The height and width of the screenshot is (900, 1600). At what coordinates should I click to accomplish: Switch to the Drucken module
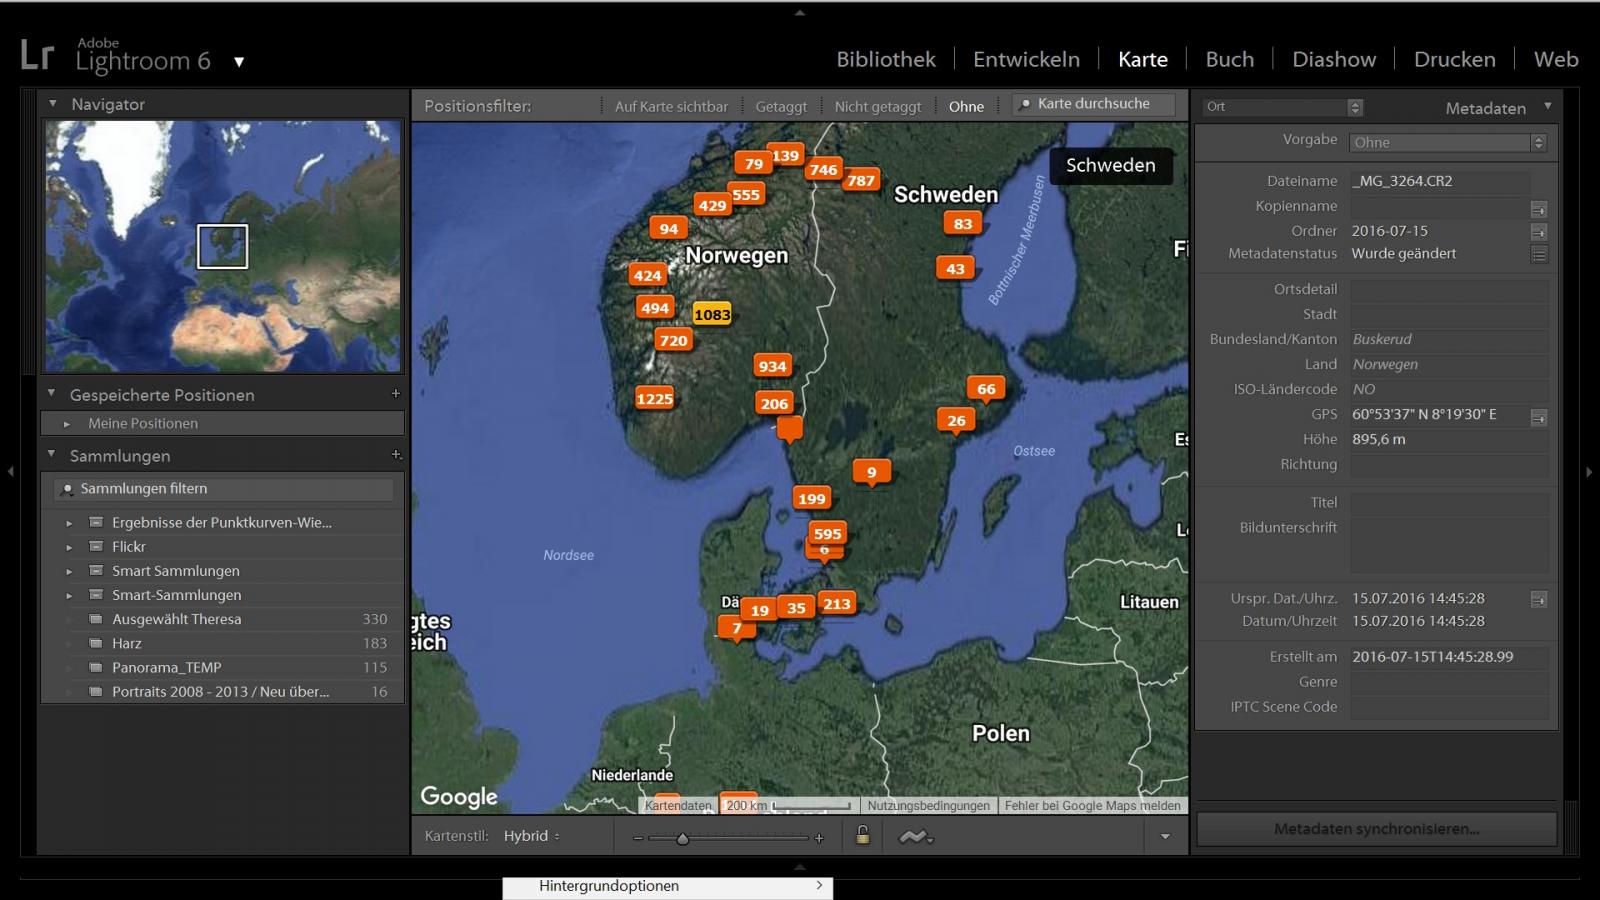pyautogui.click(x=1454, y=59)
